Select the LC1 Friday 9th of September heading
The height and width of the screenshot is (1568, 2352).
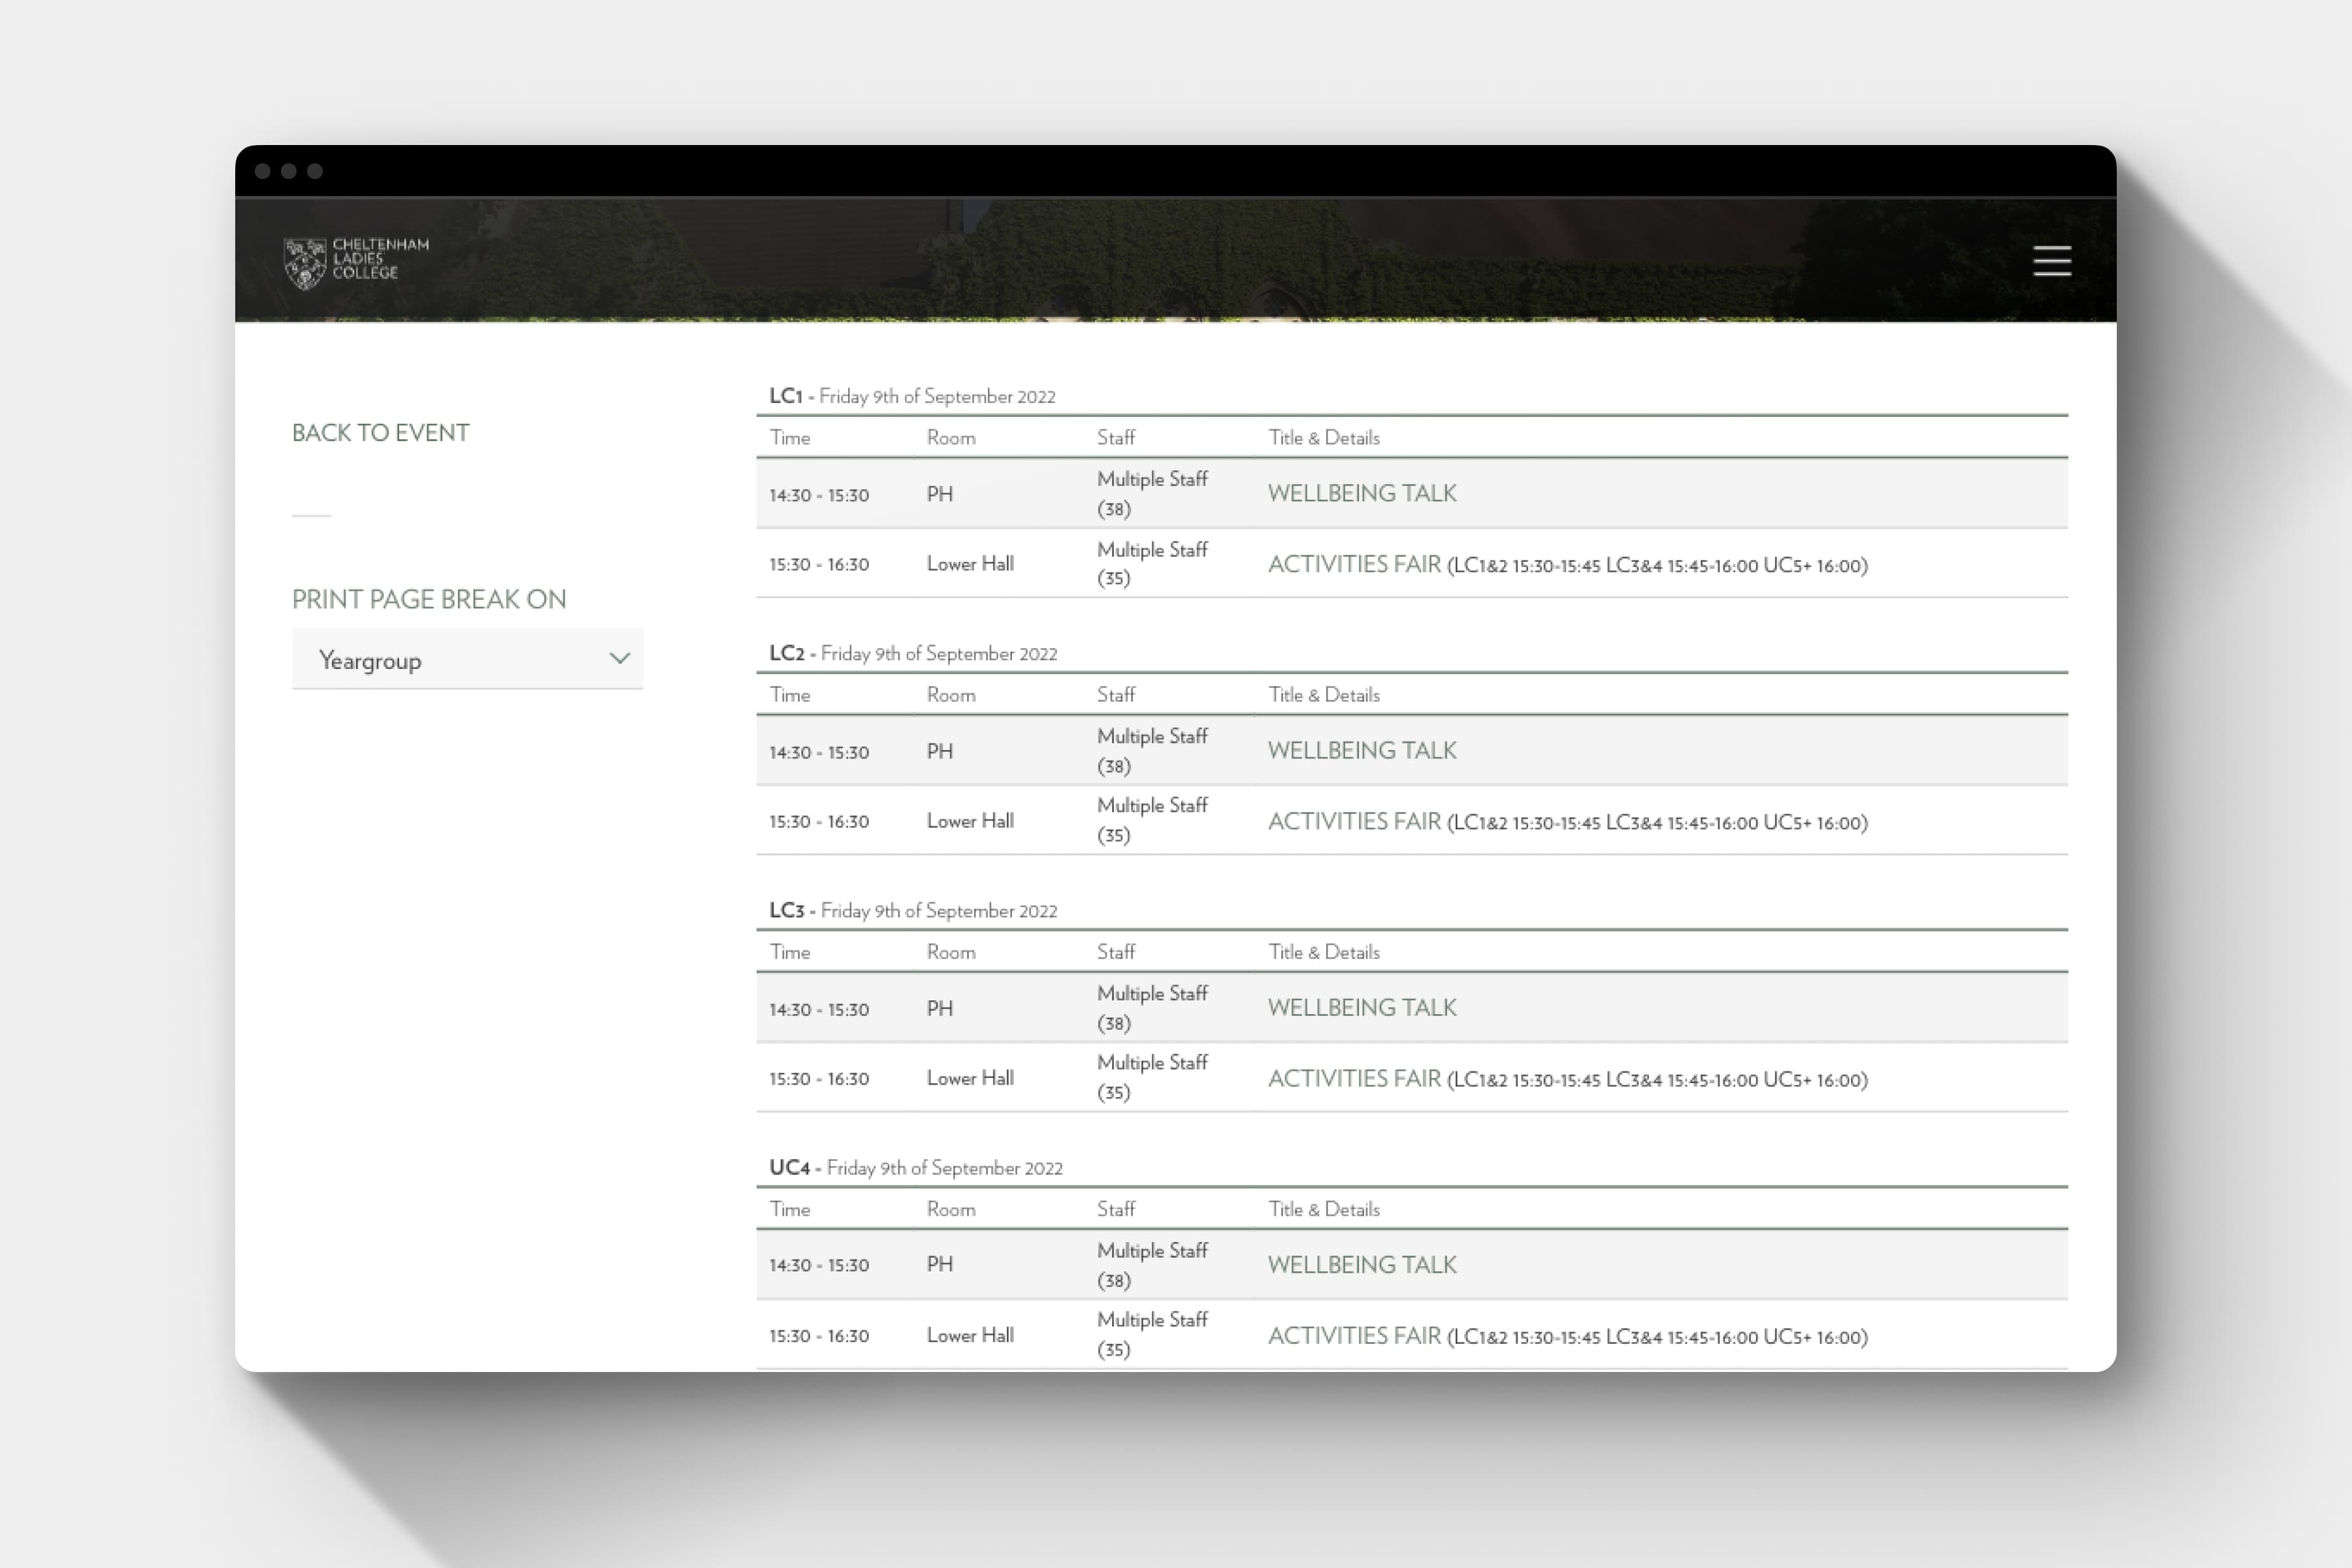[912, 396]
